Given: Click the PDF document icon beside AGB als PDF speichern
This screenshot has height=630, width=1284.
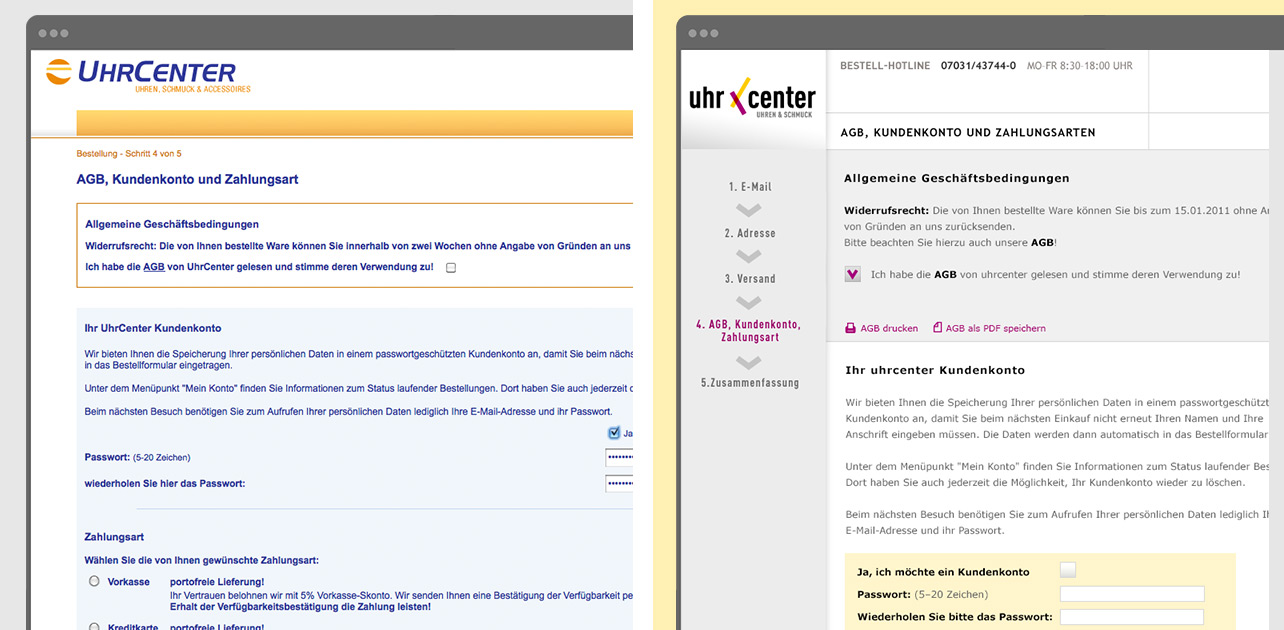Looking at the screenshot, I should 937,328.
